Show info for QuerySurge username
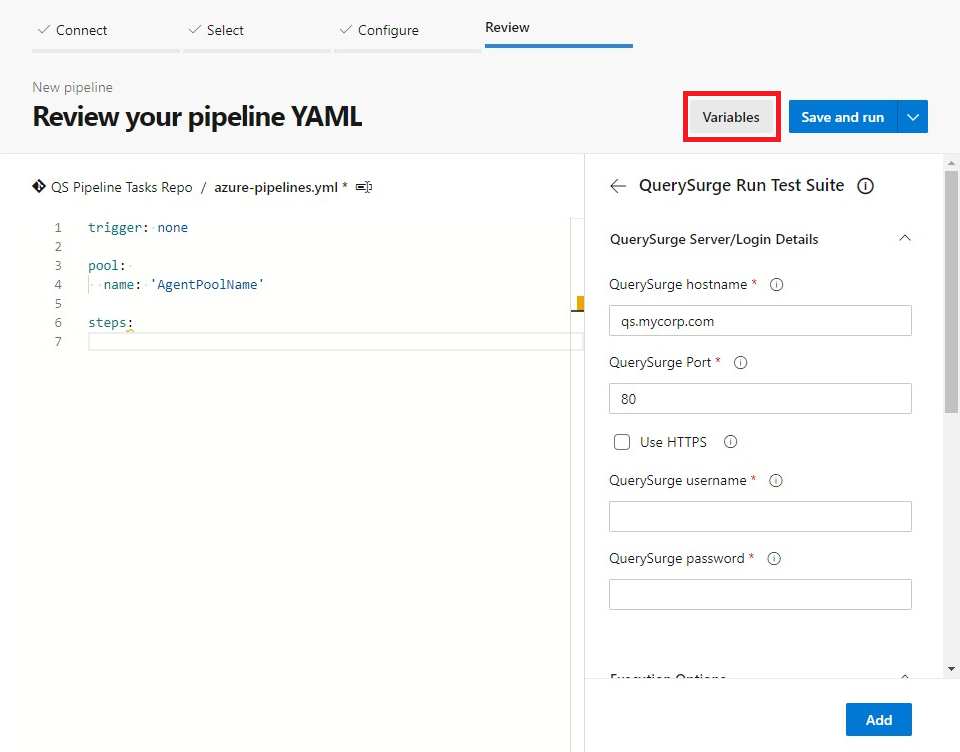The height and width of the screenshot is (752, 960). click(776, 481)
